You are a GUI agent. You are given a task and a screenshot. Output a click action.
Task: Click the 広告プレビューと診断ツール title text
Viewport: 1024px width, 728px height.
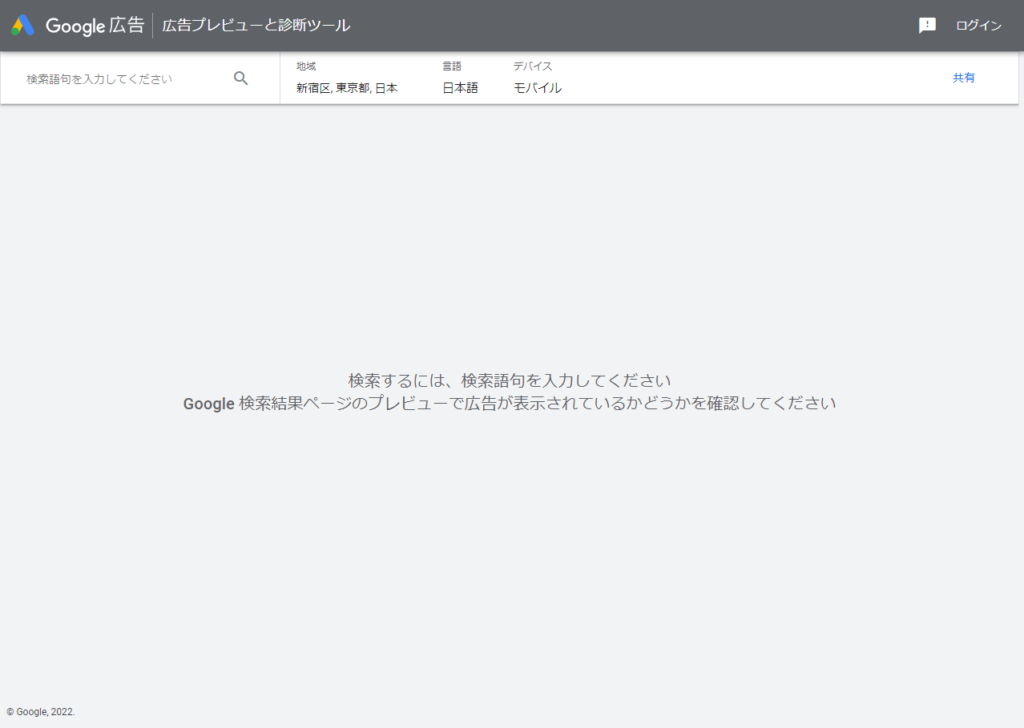point(256,25)
